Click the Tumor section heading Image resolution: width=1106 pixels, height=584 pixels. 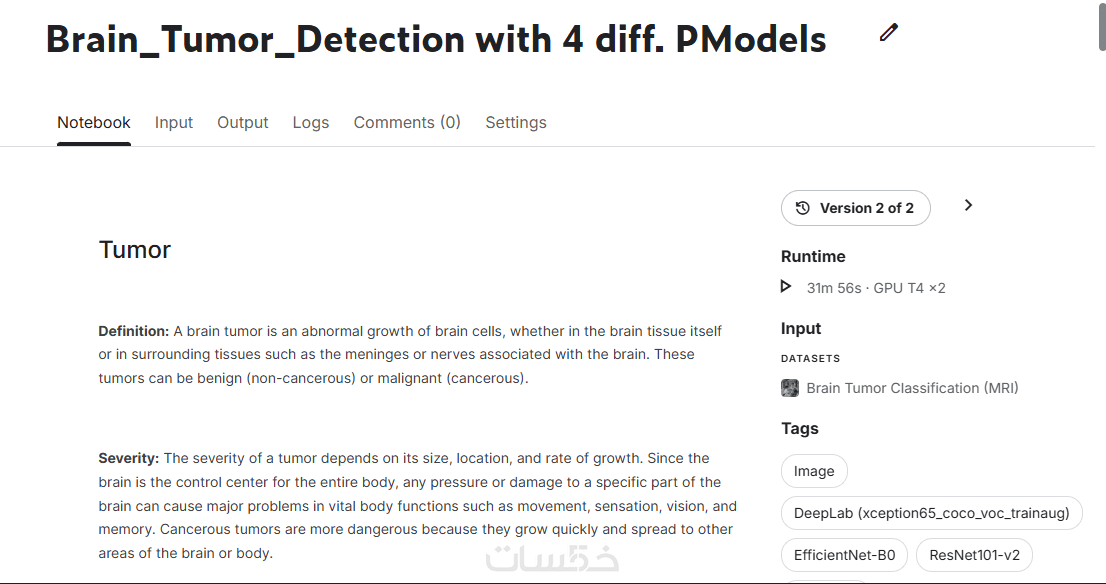135,250
